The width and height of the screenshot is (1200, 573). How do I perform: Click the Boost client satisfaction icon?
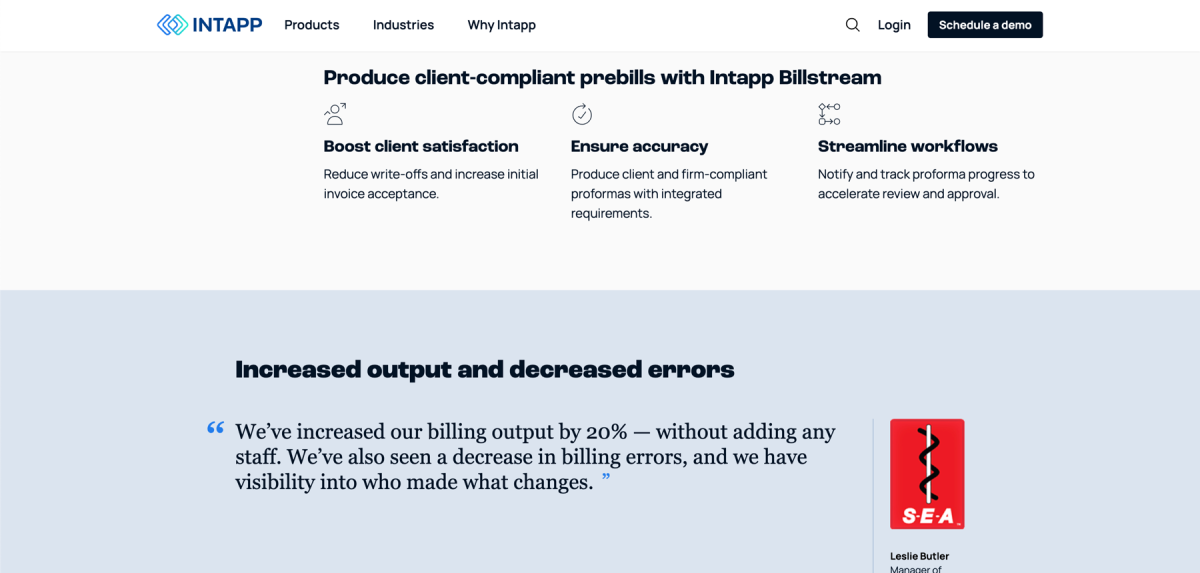pos(335,114)
